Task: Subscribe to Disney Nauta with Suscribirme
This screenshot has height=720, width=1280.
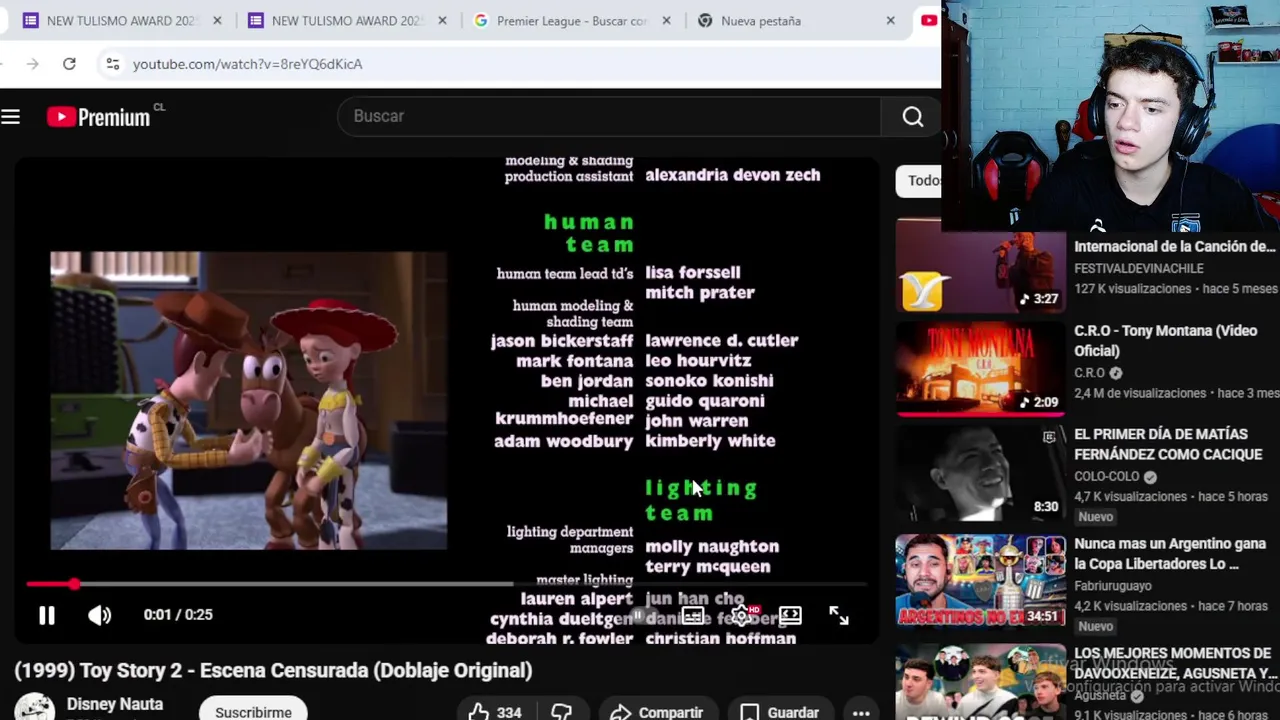Action: pyautogui.click(x=253, y=711)
